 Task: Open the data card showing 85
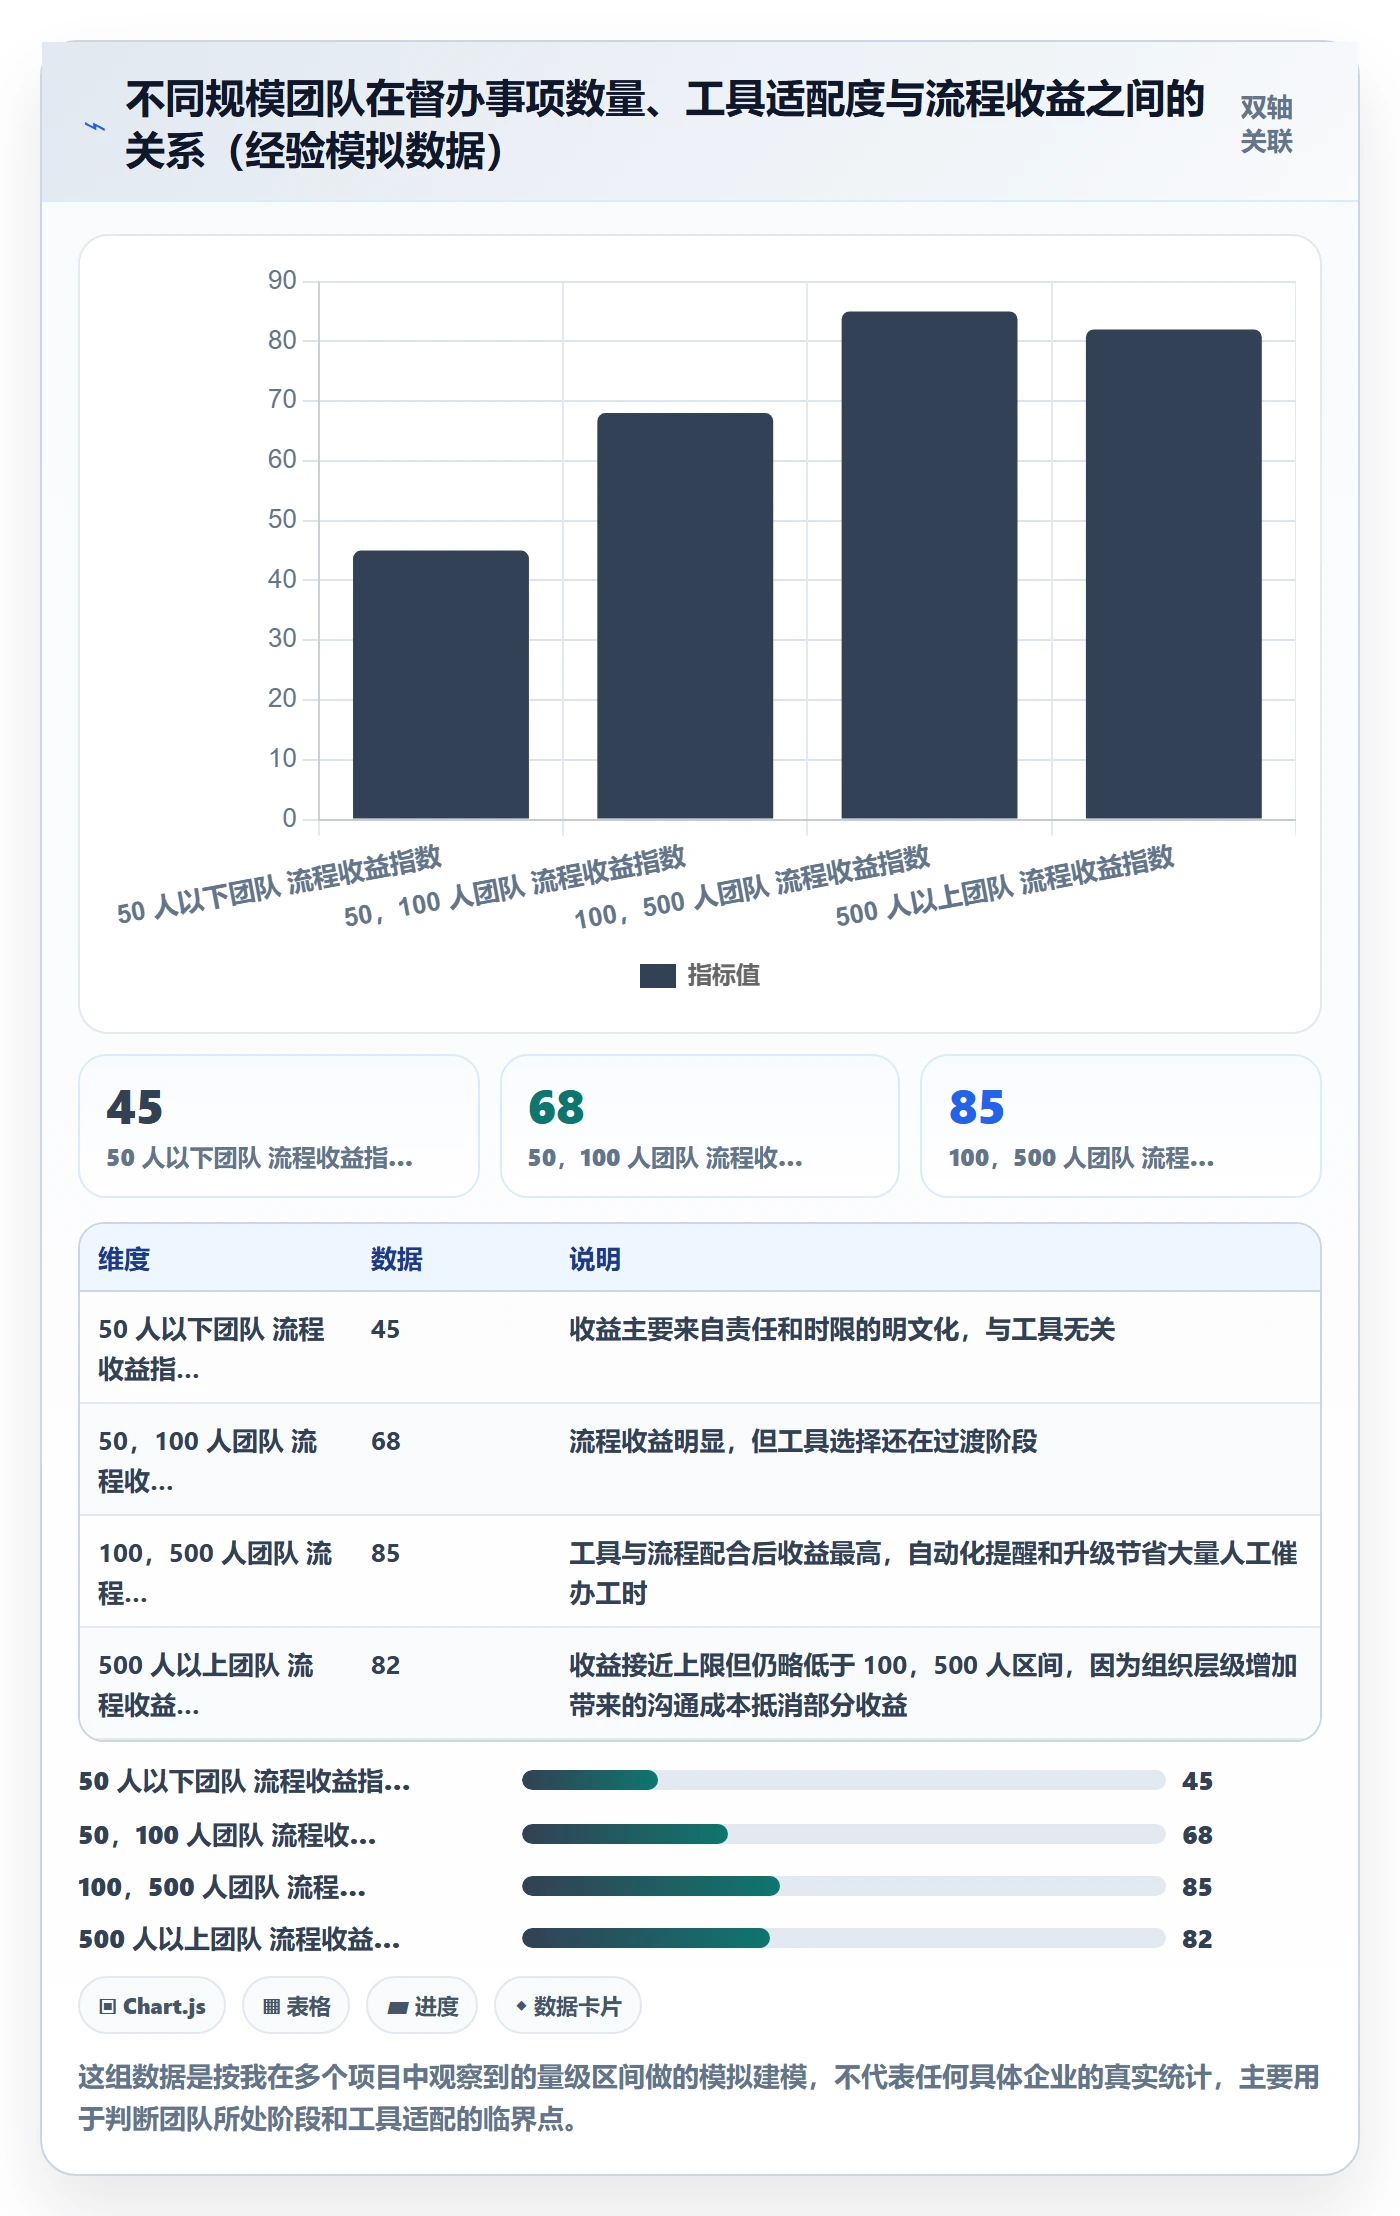click(x=1121, y=1126)
